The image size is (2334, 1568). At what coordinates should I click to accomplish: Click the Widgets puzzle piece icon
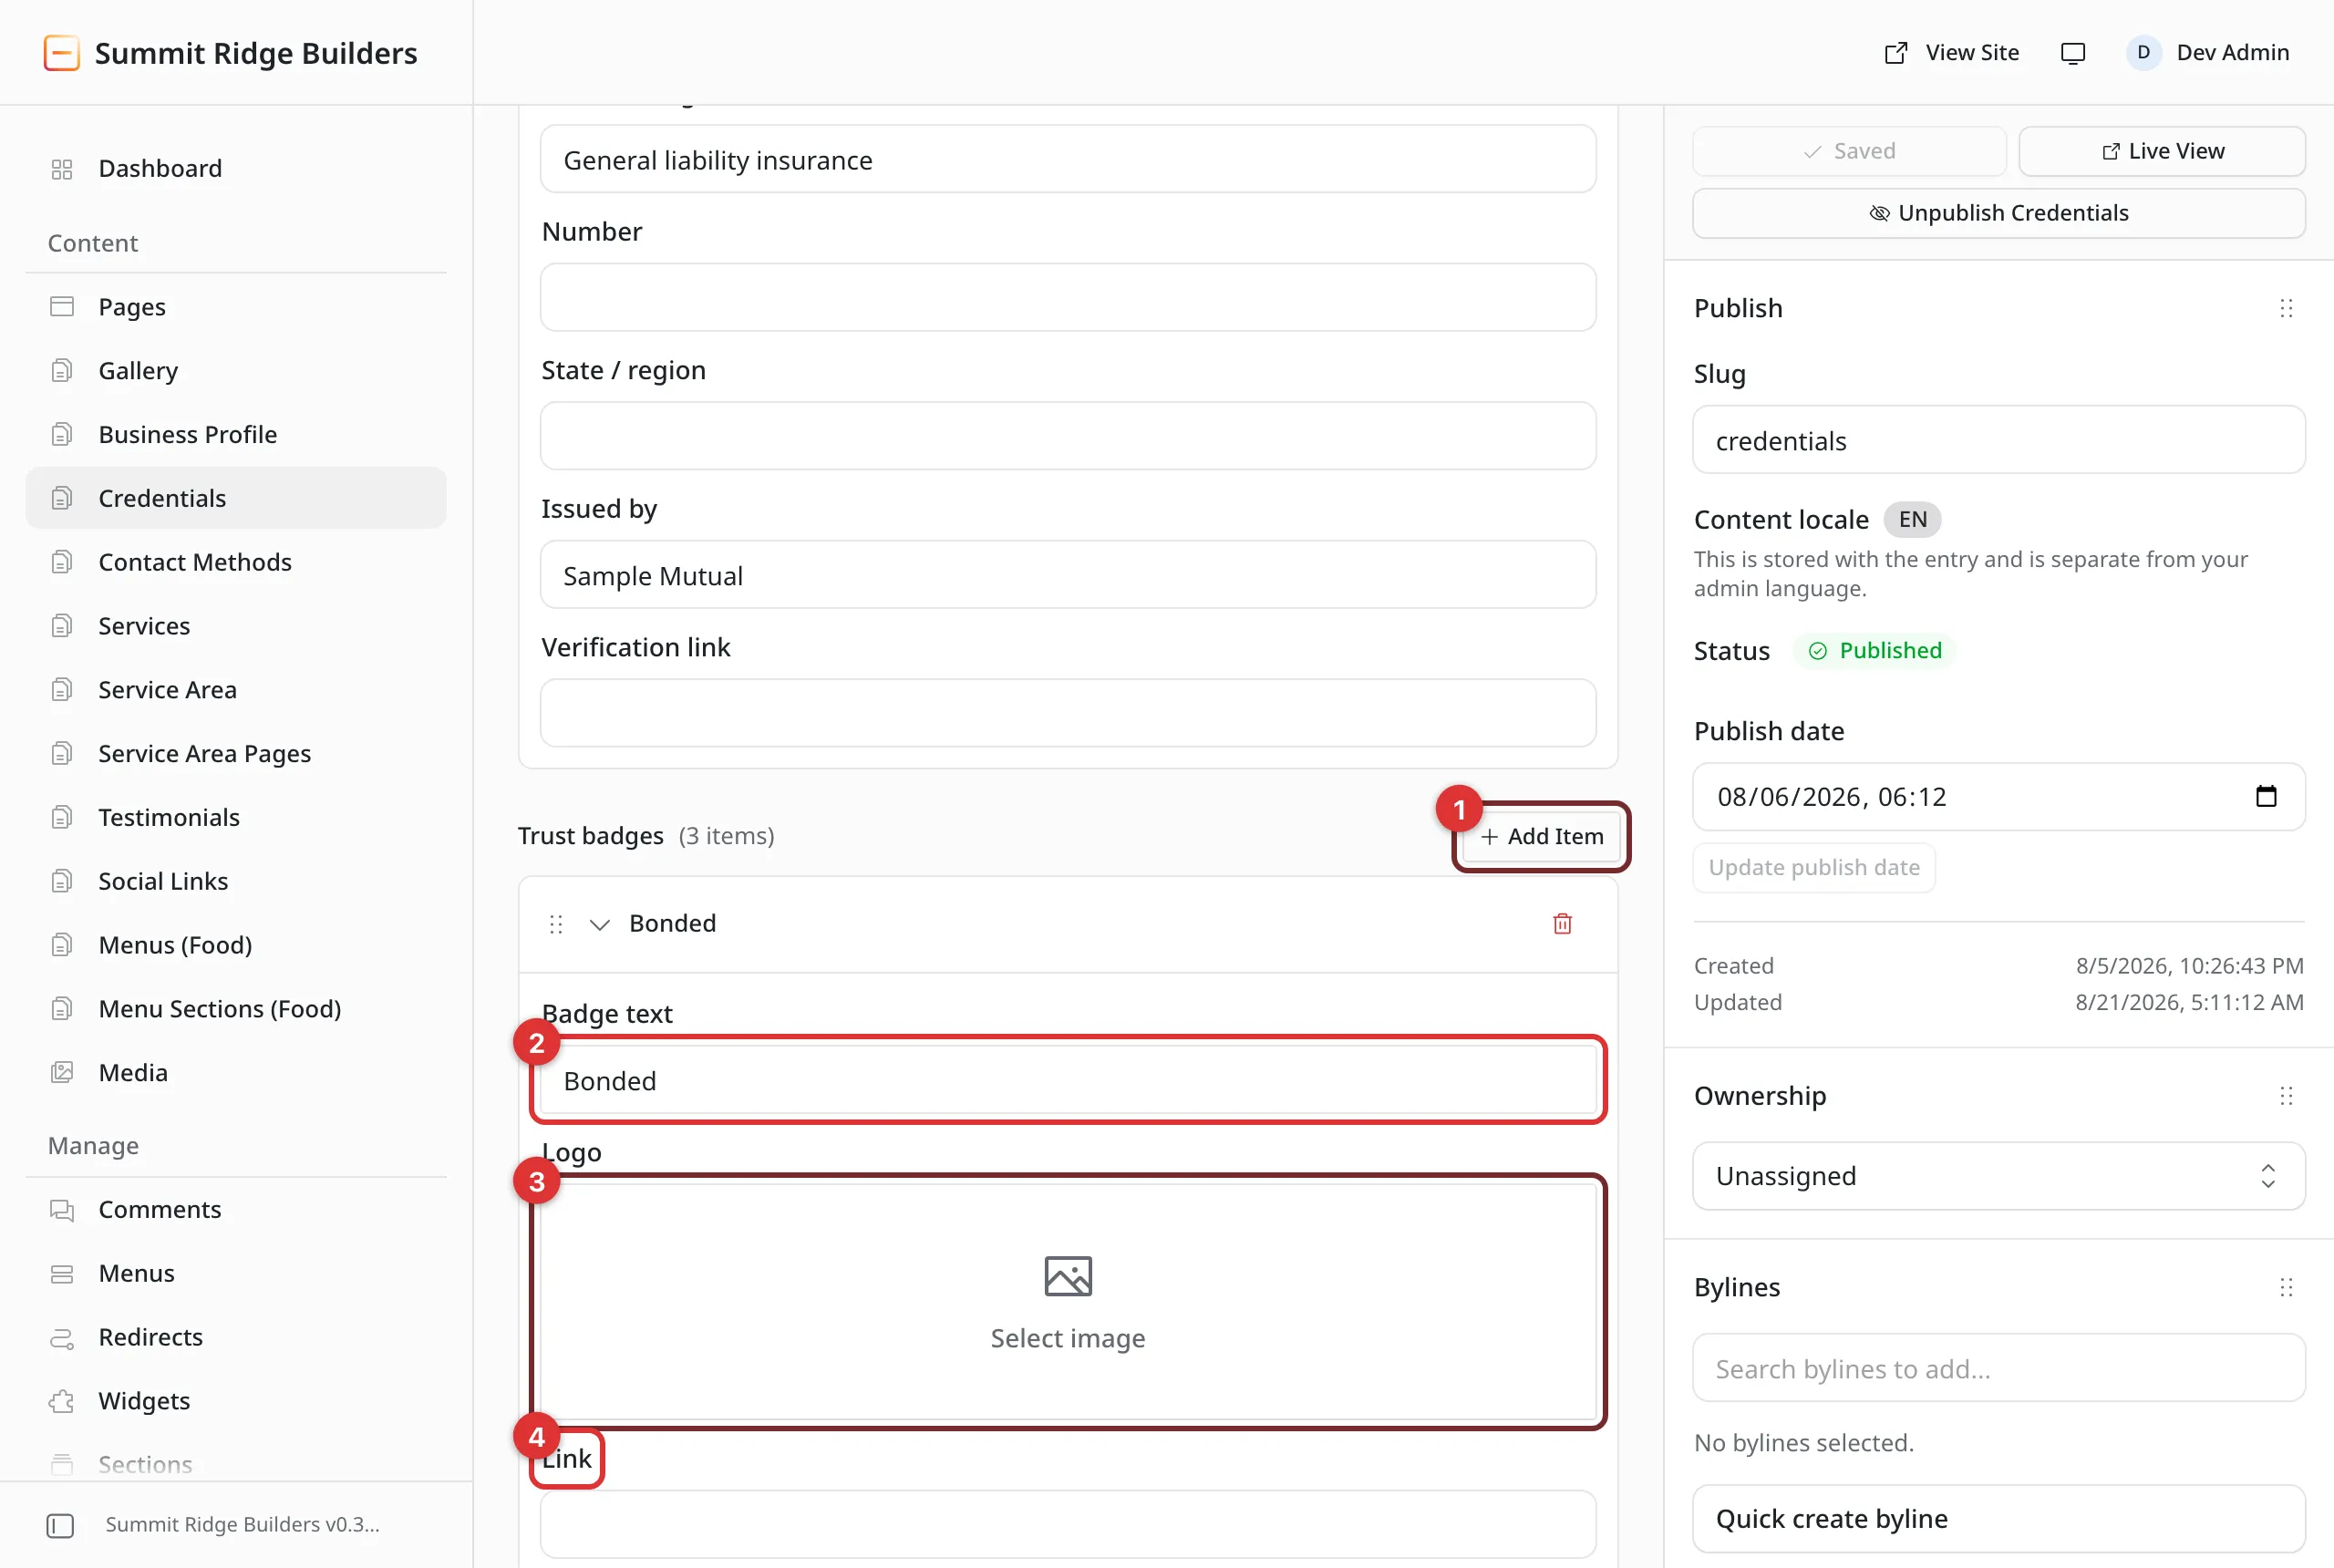pos(62,1401)
